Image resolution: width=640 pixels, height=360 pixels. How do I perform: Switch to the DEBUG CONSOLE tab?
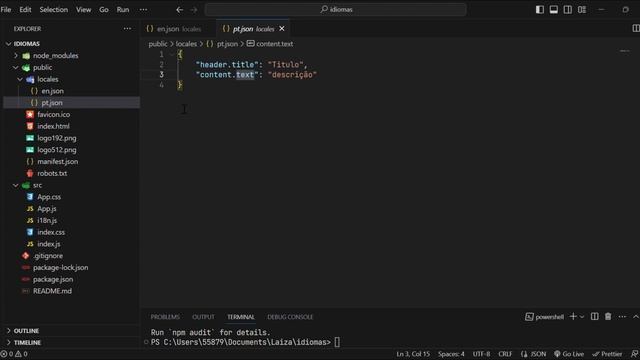[x=290, y=317]
